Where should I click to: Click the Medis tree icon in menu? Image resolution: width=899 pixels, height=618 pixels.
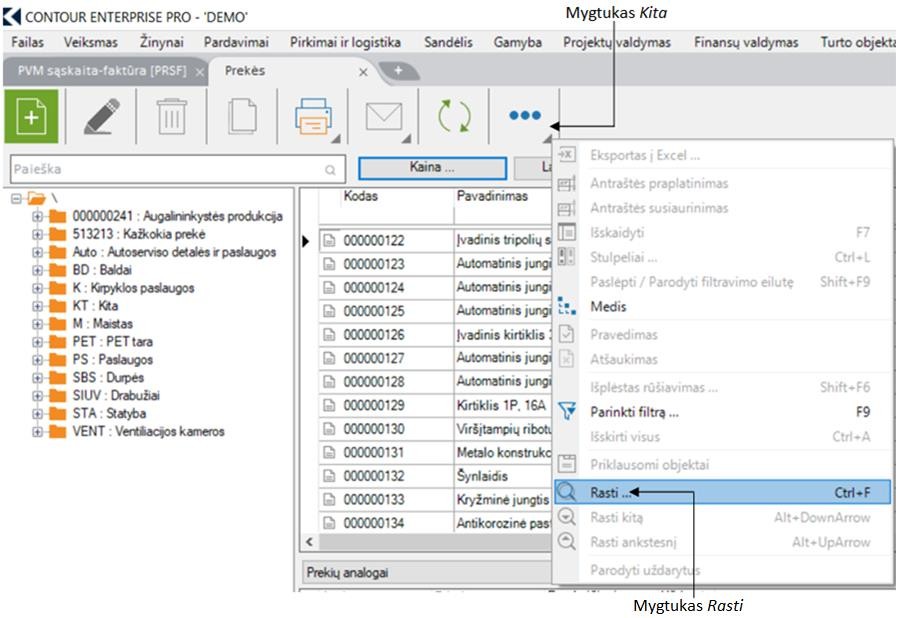566,306
